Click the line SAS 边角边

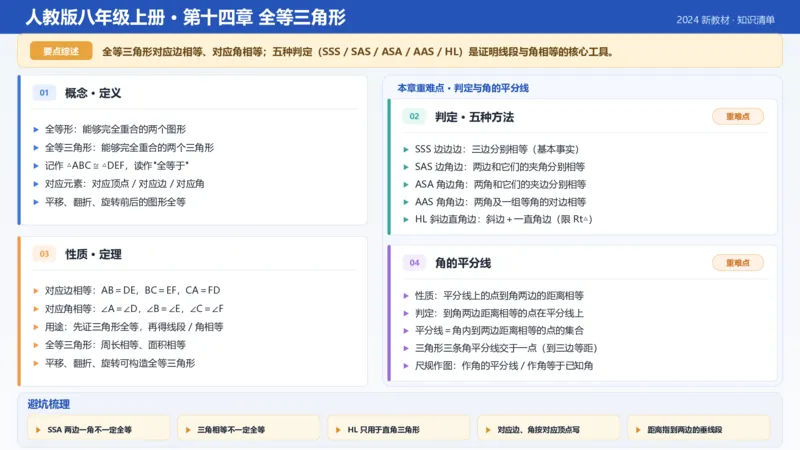click(499, 166)
